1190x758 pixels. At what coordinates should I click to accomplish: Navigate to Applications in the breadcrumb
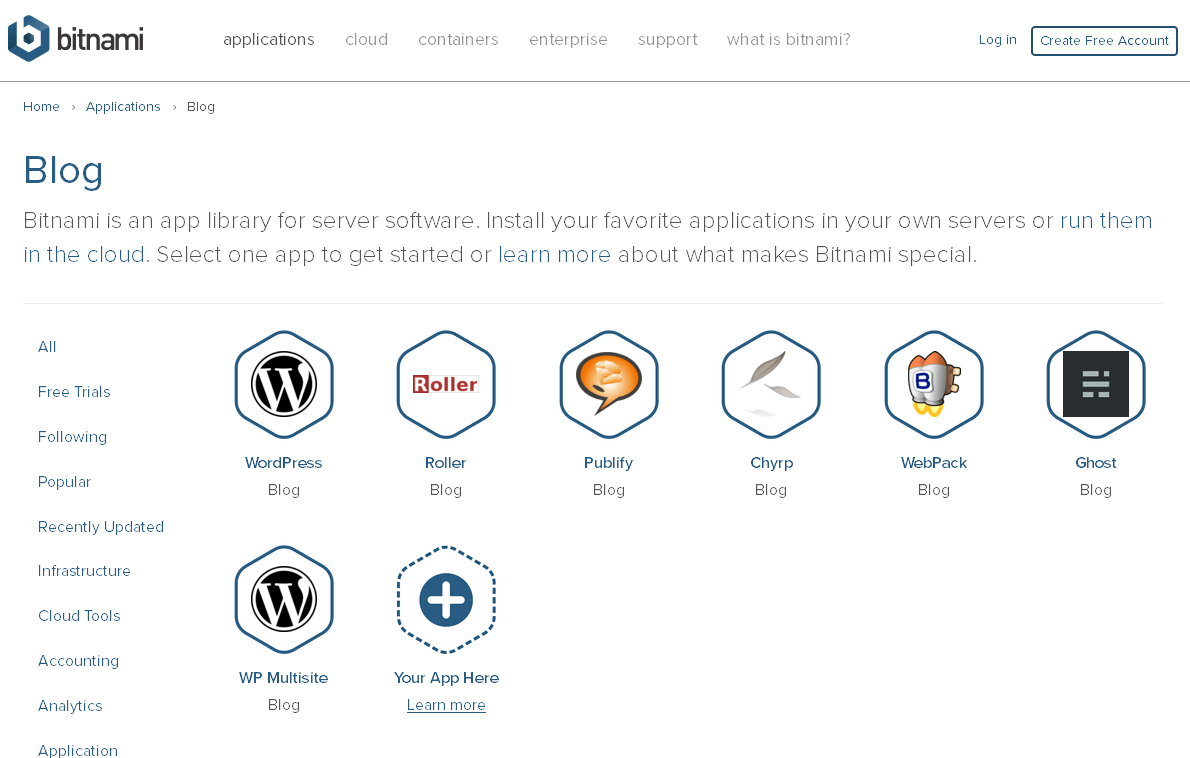point(123,107)
